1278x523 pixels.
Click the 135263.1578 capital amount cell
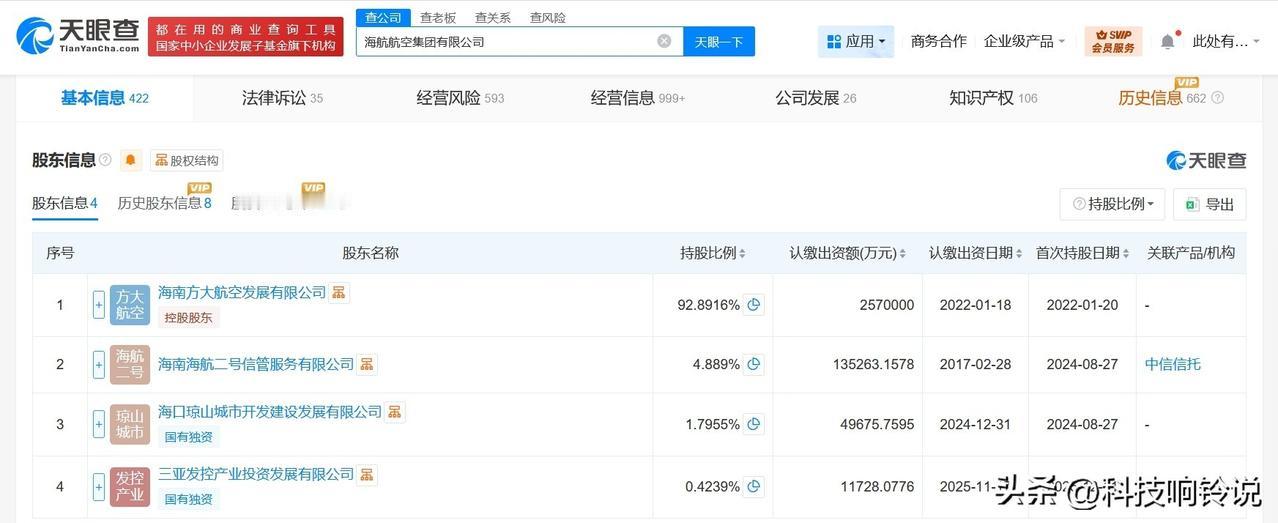pyautogui.click(x=848, y=365)
